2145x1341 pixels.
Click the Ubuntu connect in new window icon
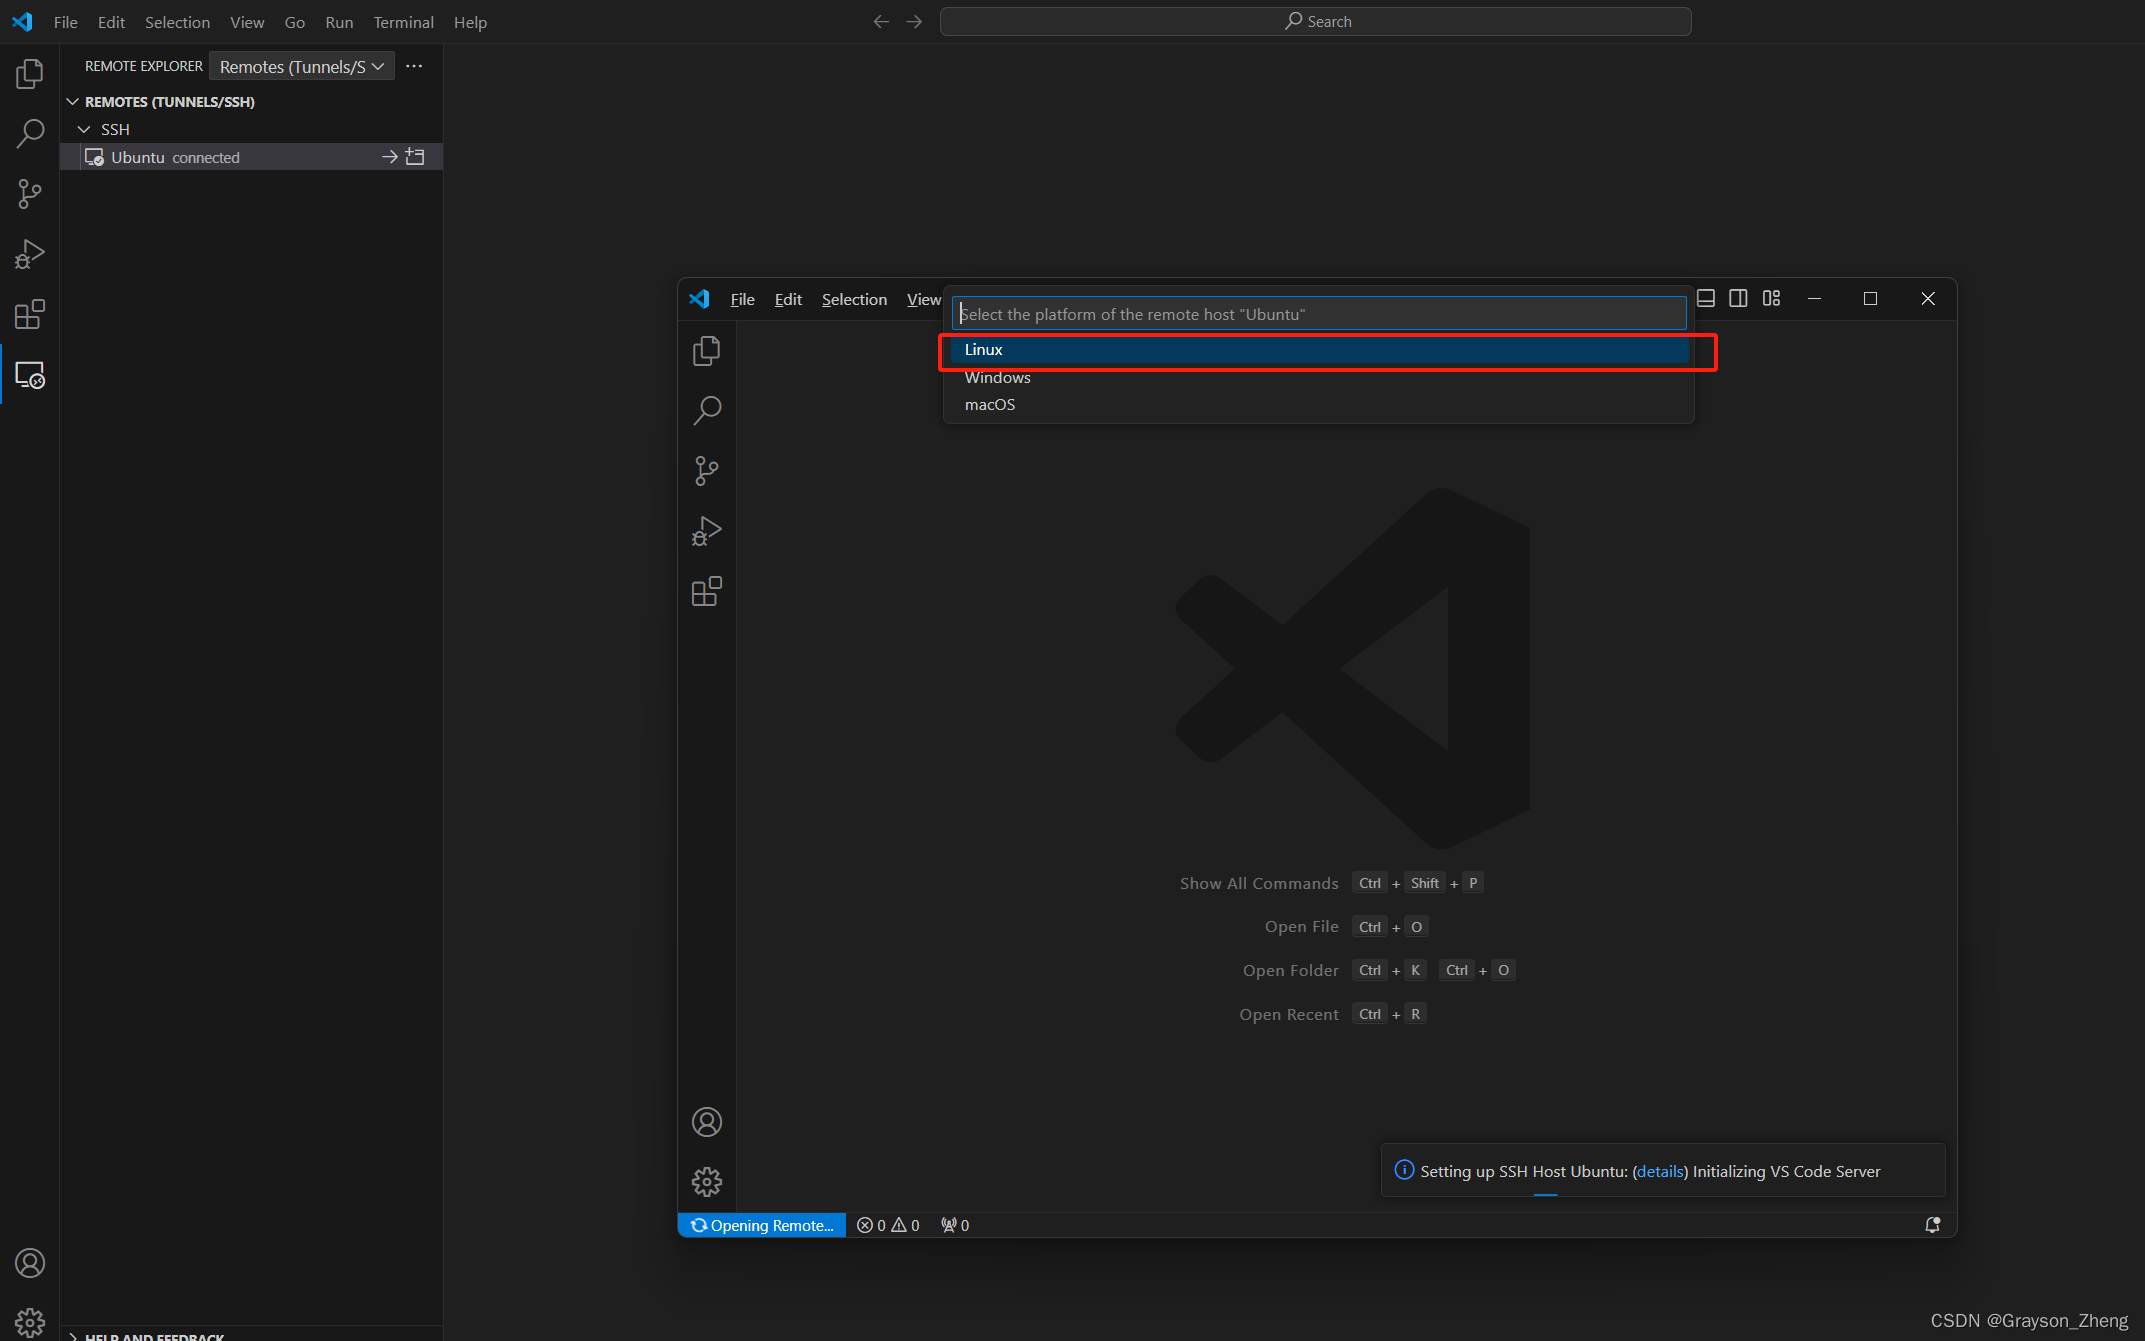[416, 157]
